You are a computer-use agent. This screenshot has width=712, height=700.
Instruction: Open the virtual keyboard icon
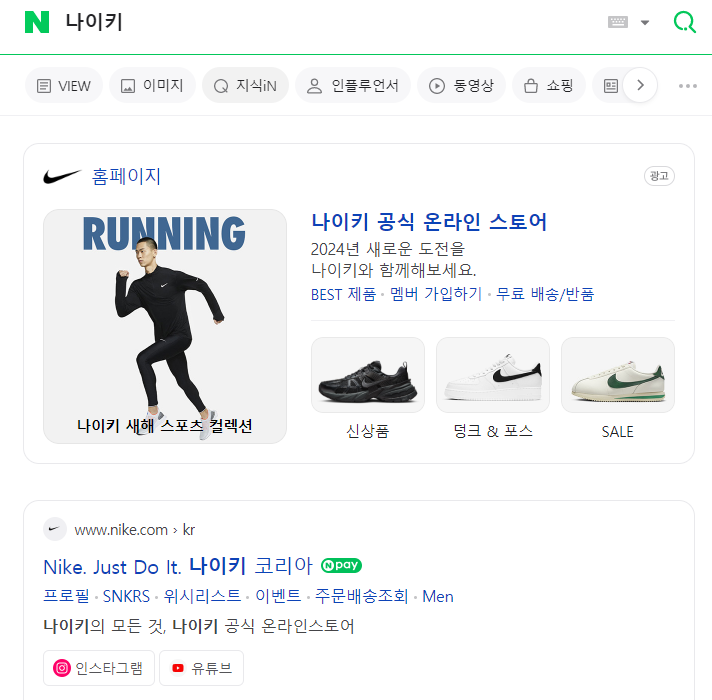(618, 22)
